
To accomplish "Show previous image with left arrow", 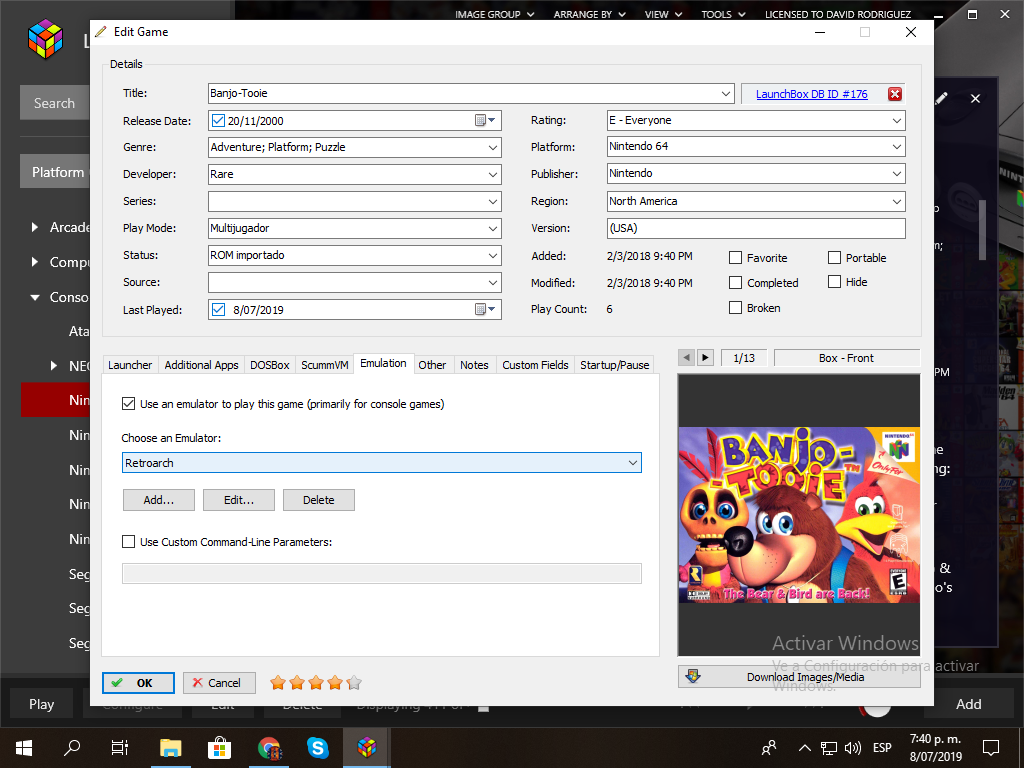I will click(x=686, y=357).
